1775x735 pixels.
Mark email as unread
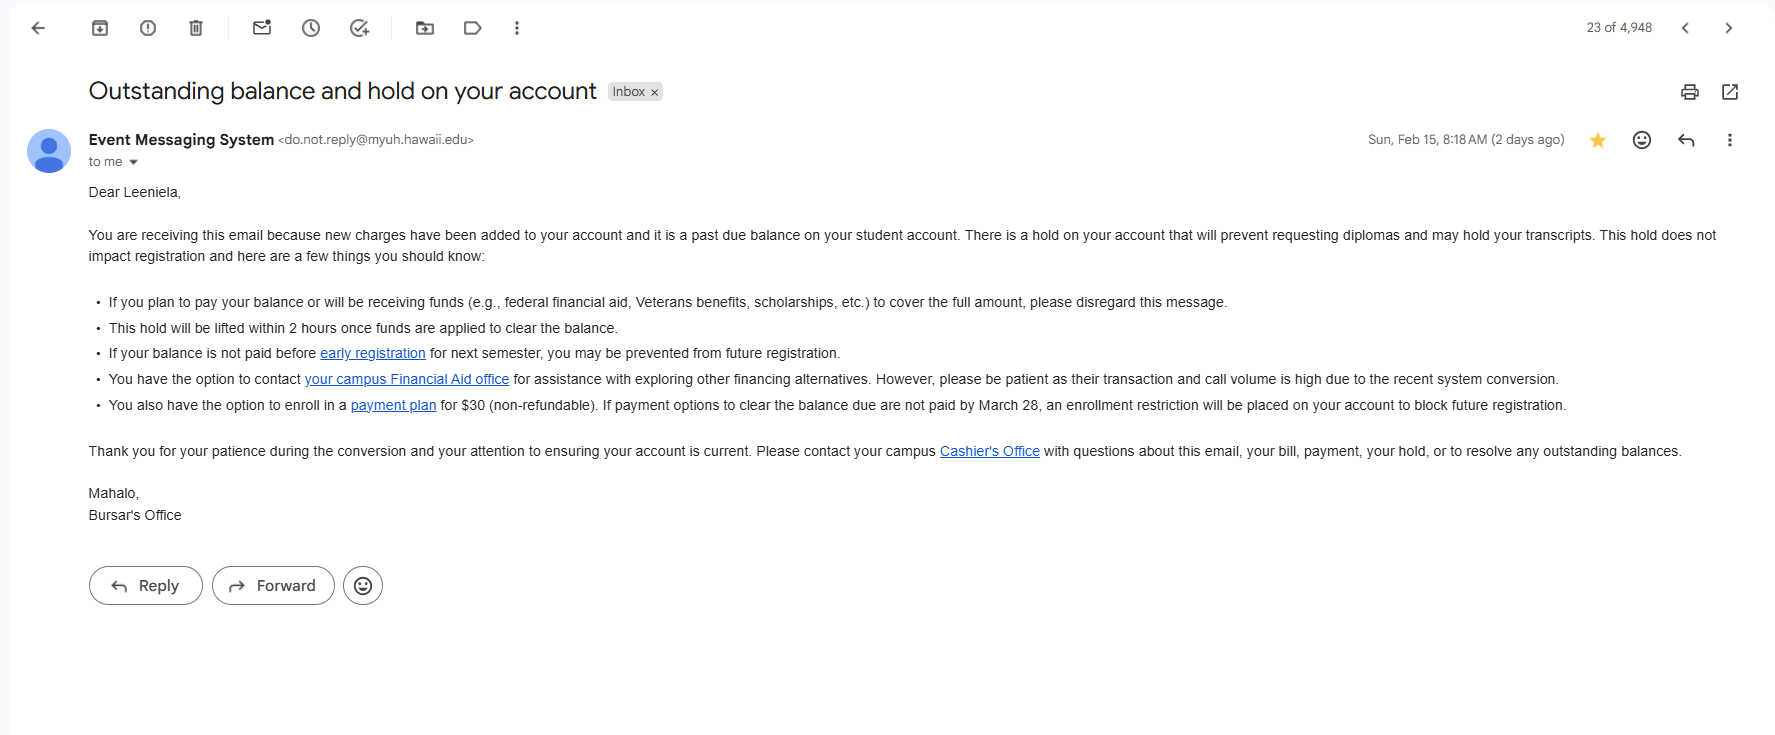pos(262,28)
